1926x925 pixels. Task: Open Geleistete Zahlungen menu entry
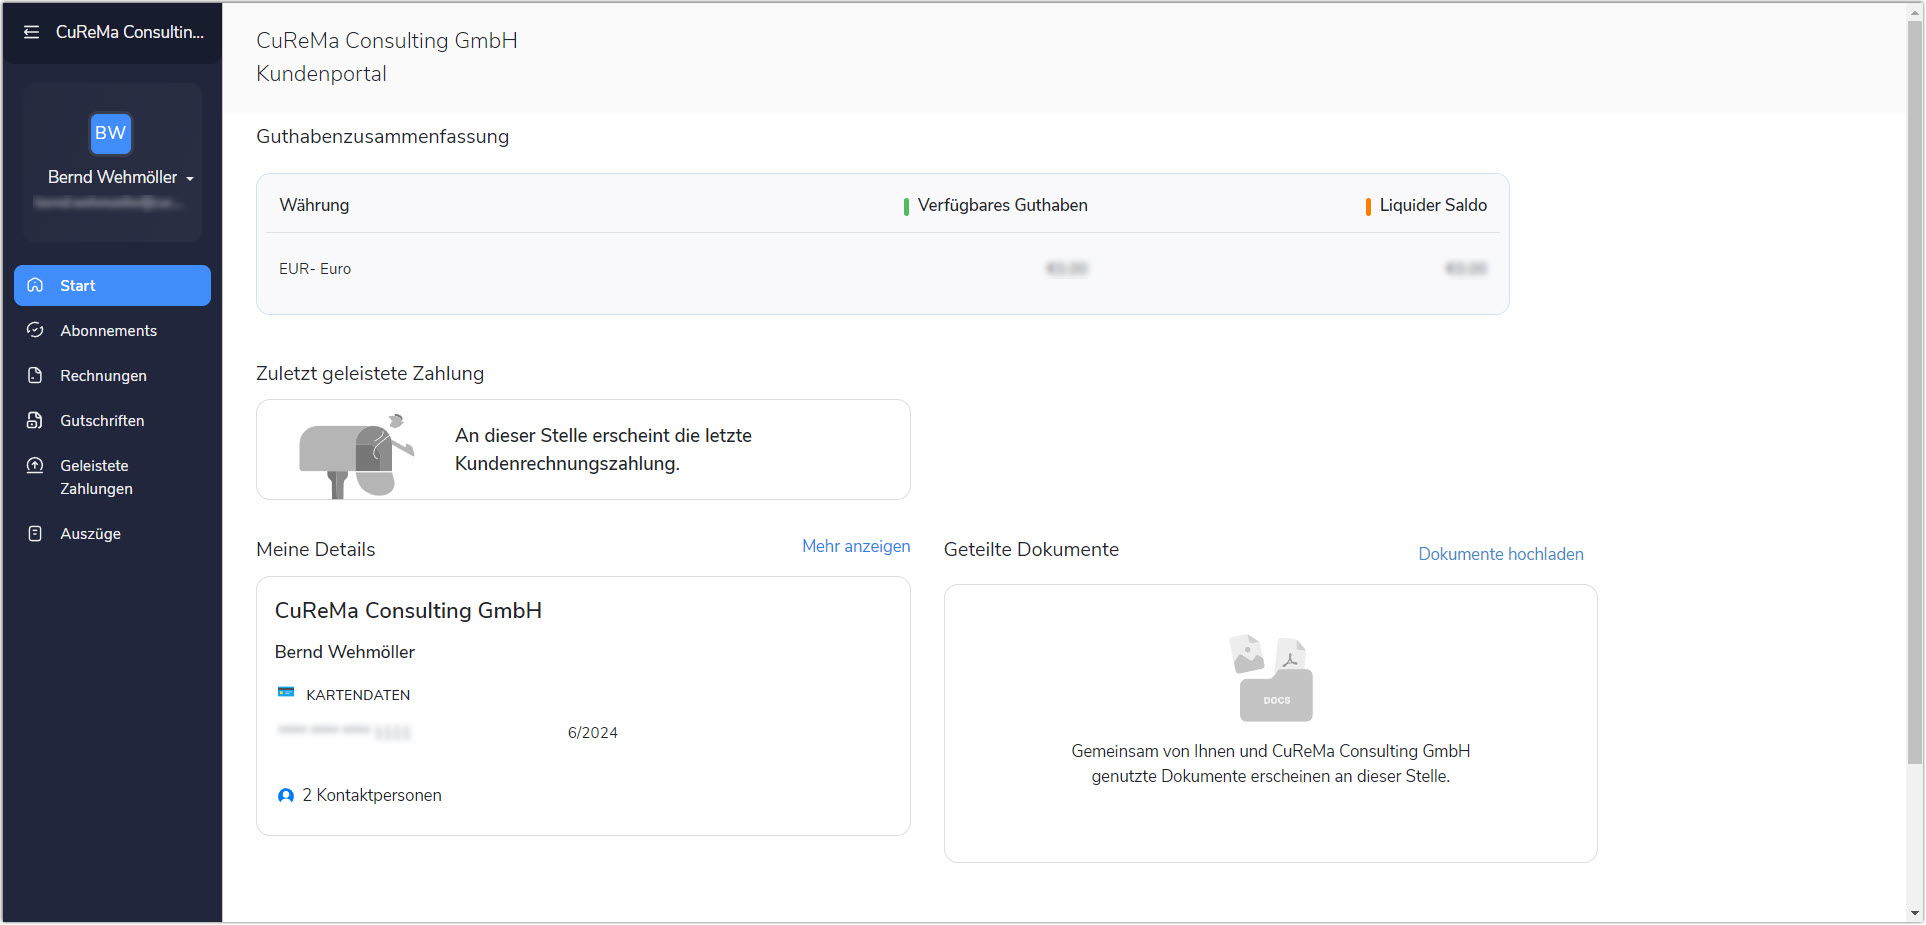point(96,477)
